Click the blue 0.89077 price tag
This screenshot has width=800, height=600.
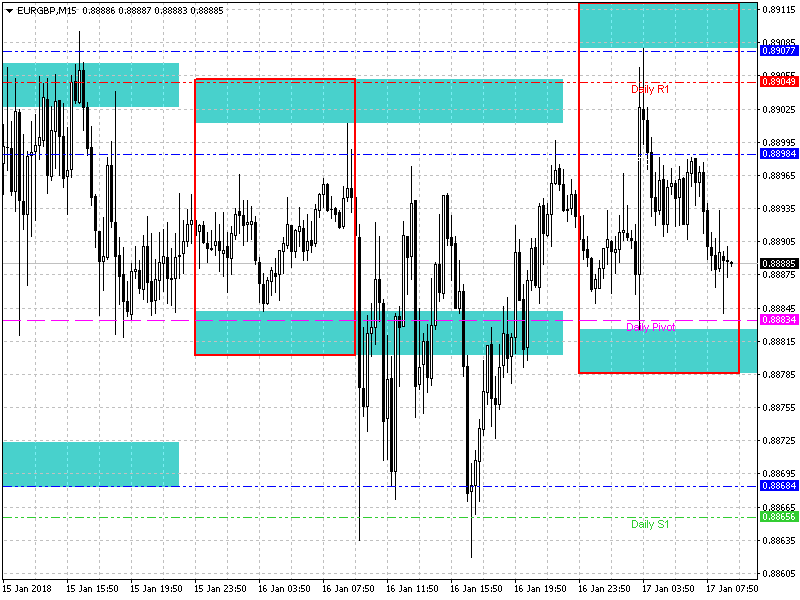coord(778,51)
